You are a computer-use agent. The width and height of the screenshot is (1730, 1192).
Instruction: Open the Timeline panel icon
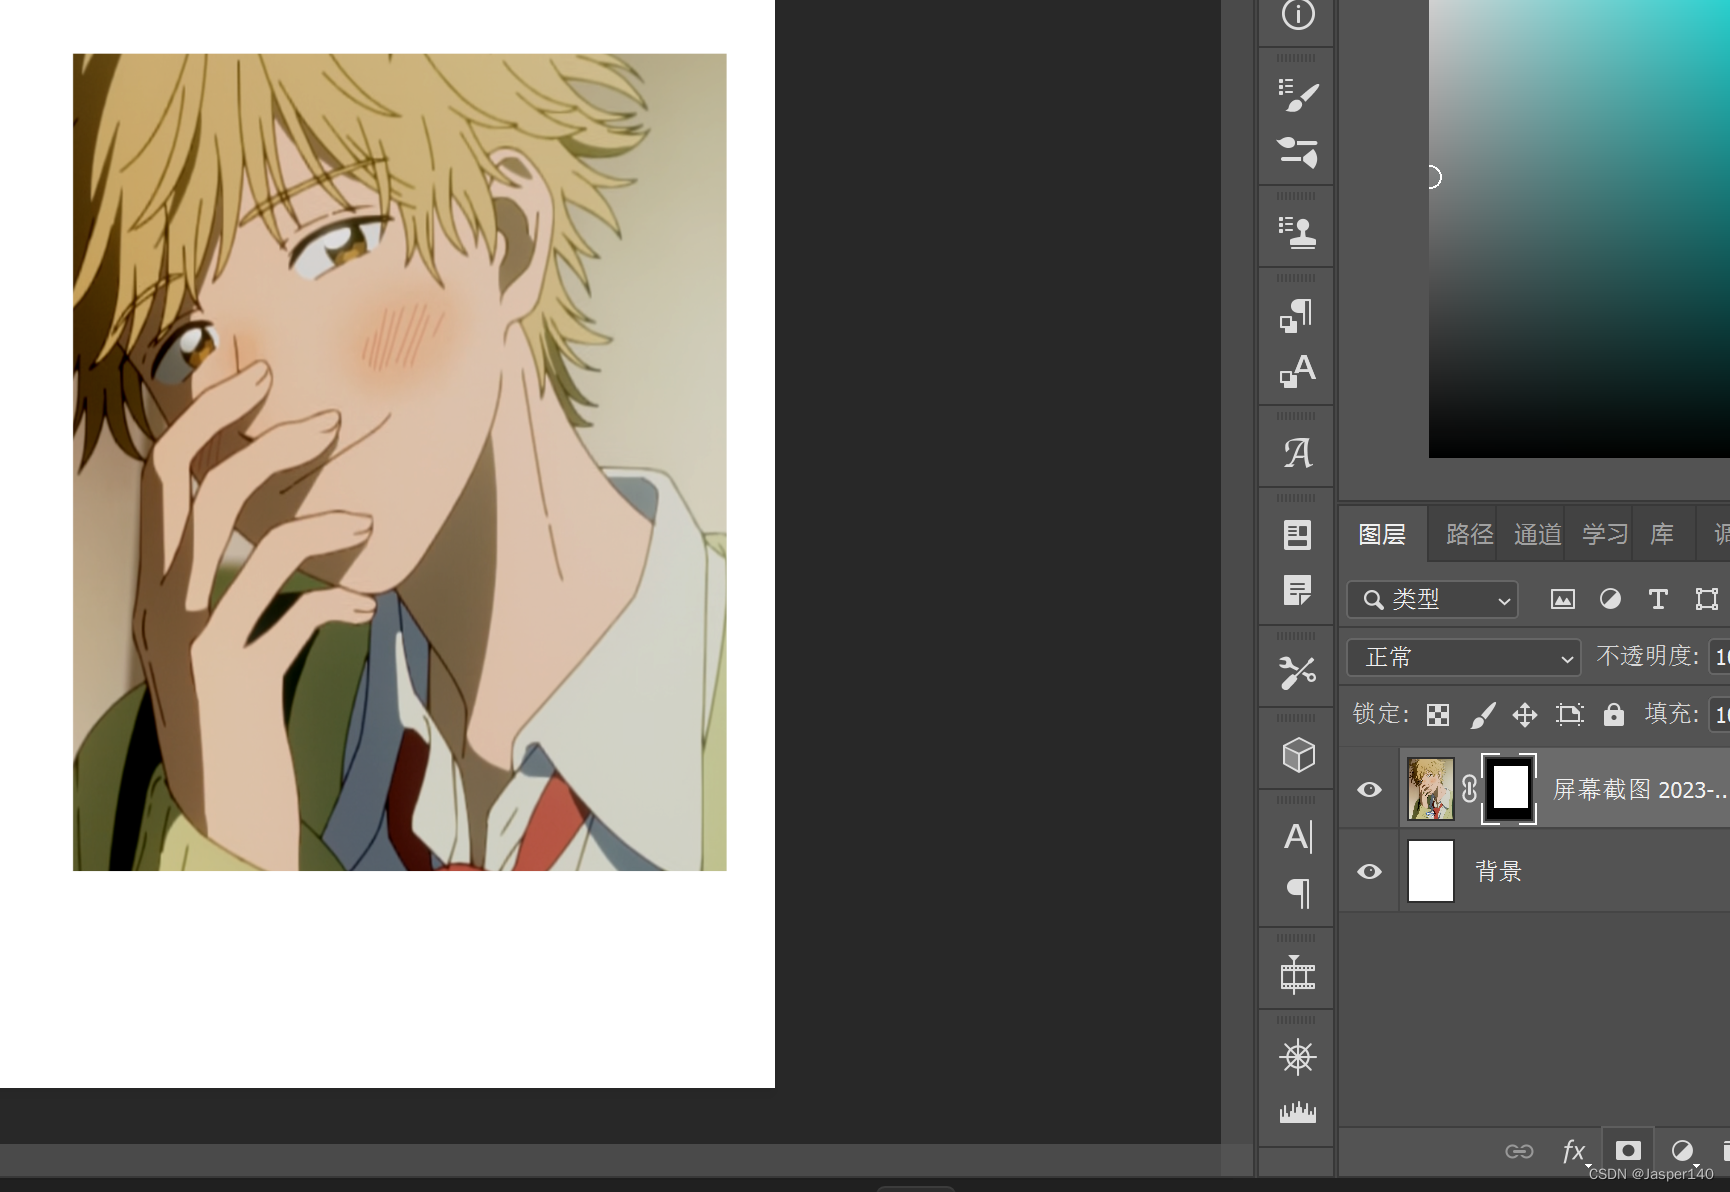click(1298, 975)
